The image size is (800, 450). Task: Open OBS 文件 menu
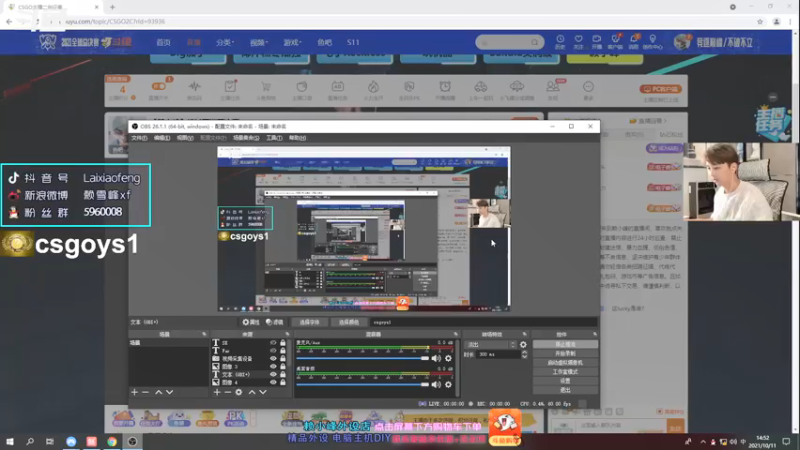click(x=139, y=138)
